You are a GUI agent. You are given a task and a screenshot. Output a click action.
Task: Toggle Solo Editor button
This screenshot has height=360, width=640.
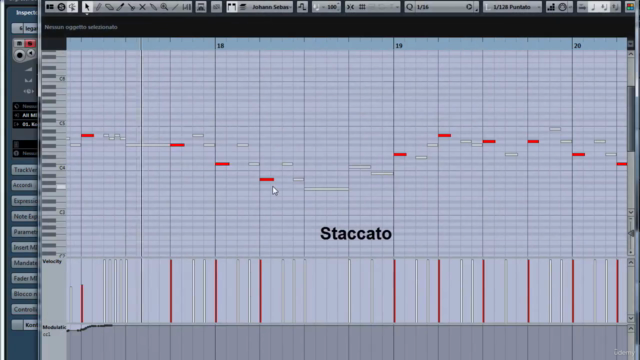click(61, 7)
